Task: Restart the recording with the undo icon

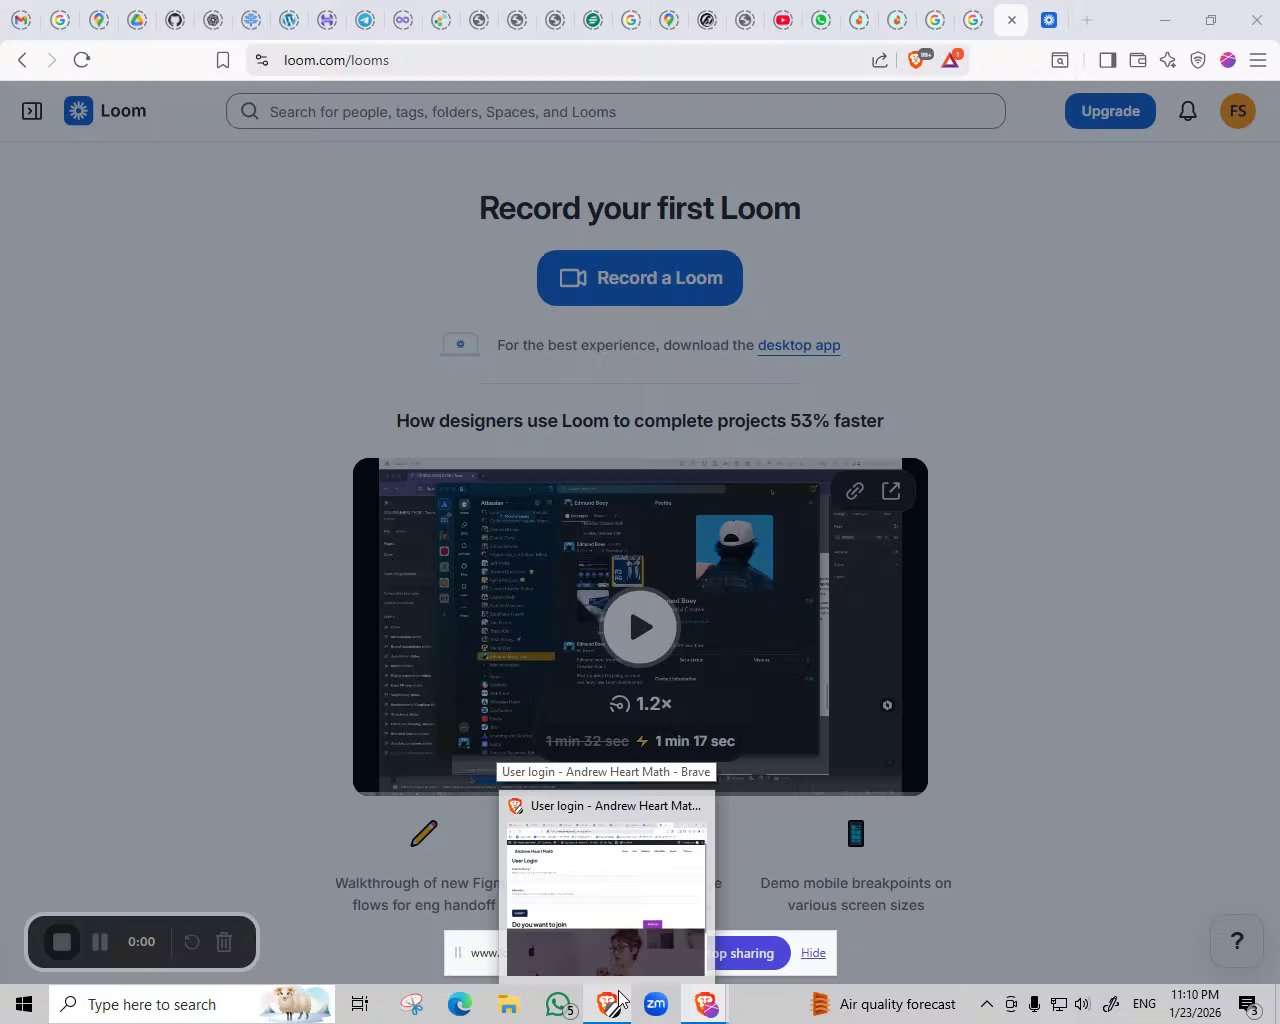Action: pos(192,942)
